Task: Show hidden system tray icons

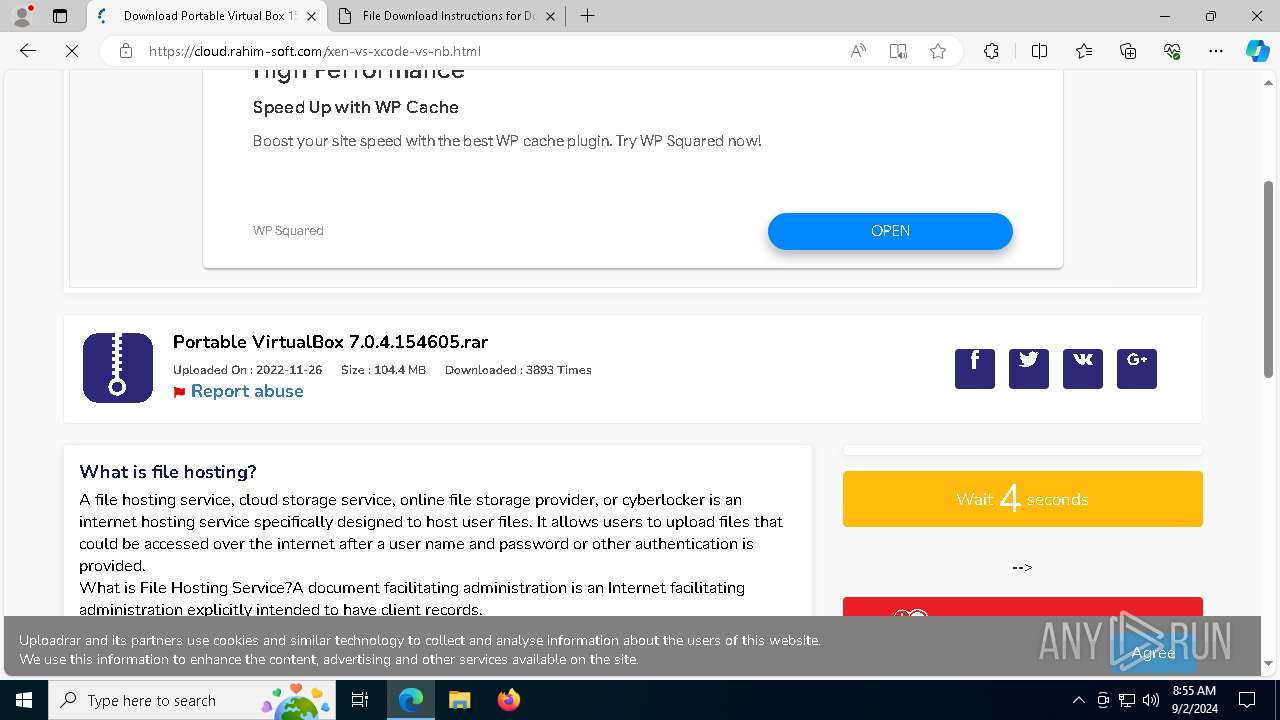Action: [x=1078, y=700]
